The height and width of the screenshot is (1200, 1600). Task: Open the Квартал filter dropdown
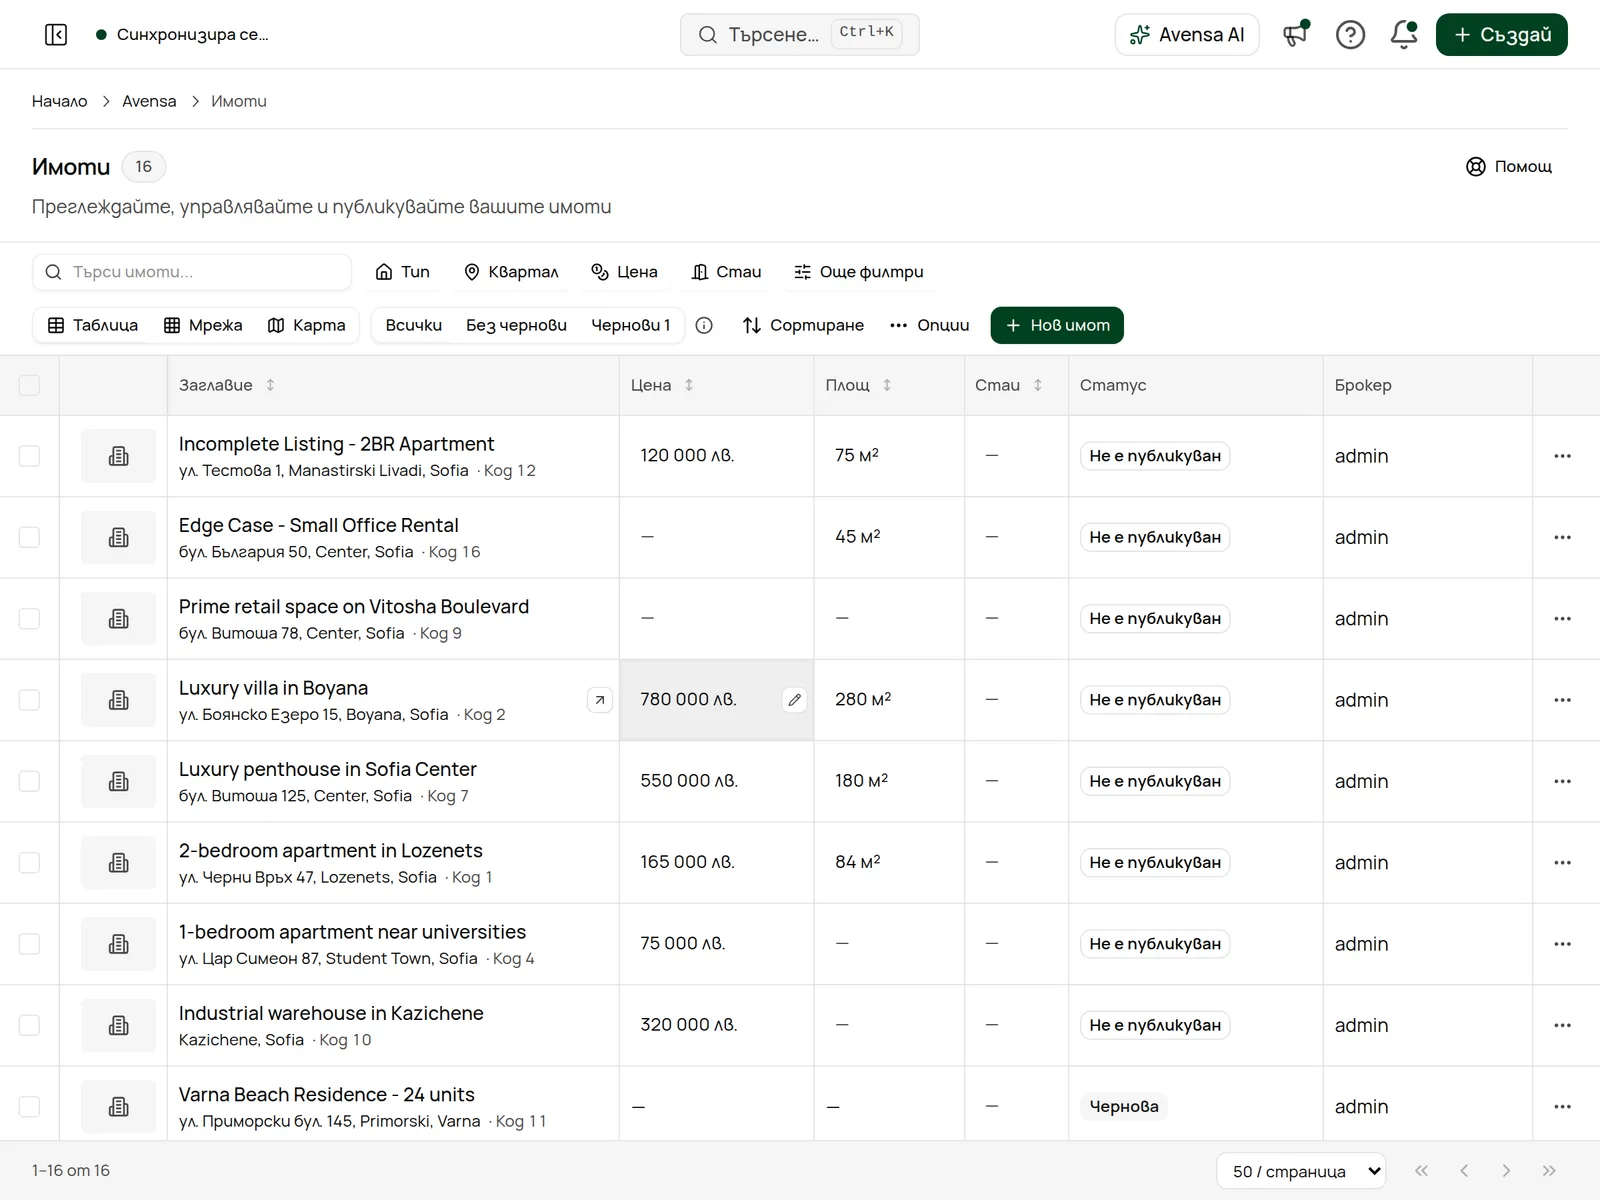pyautogui.click(x=511, y=272)
